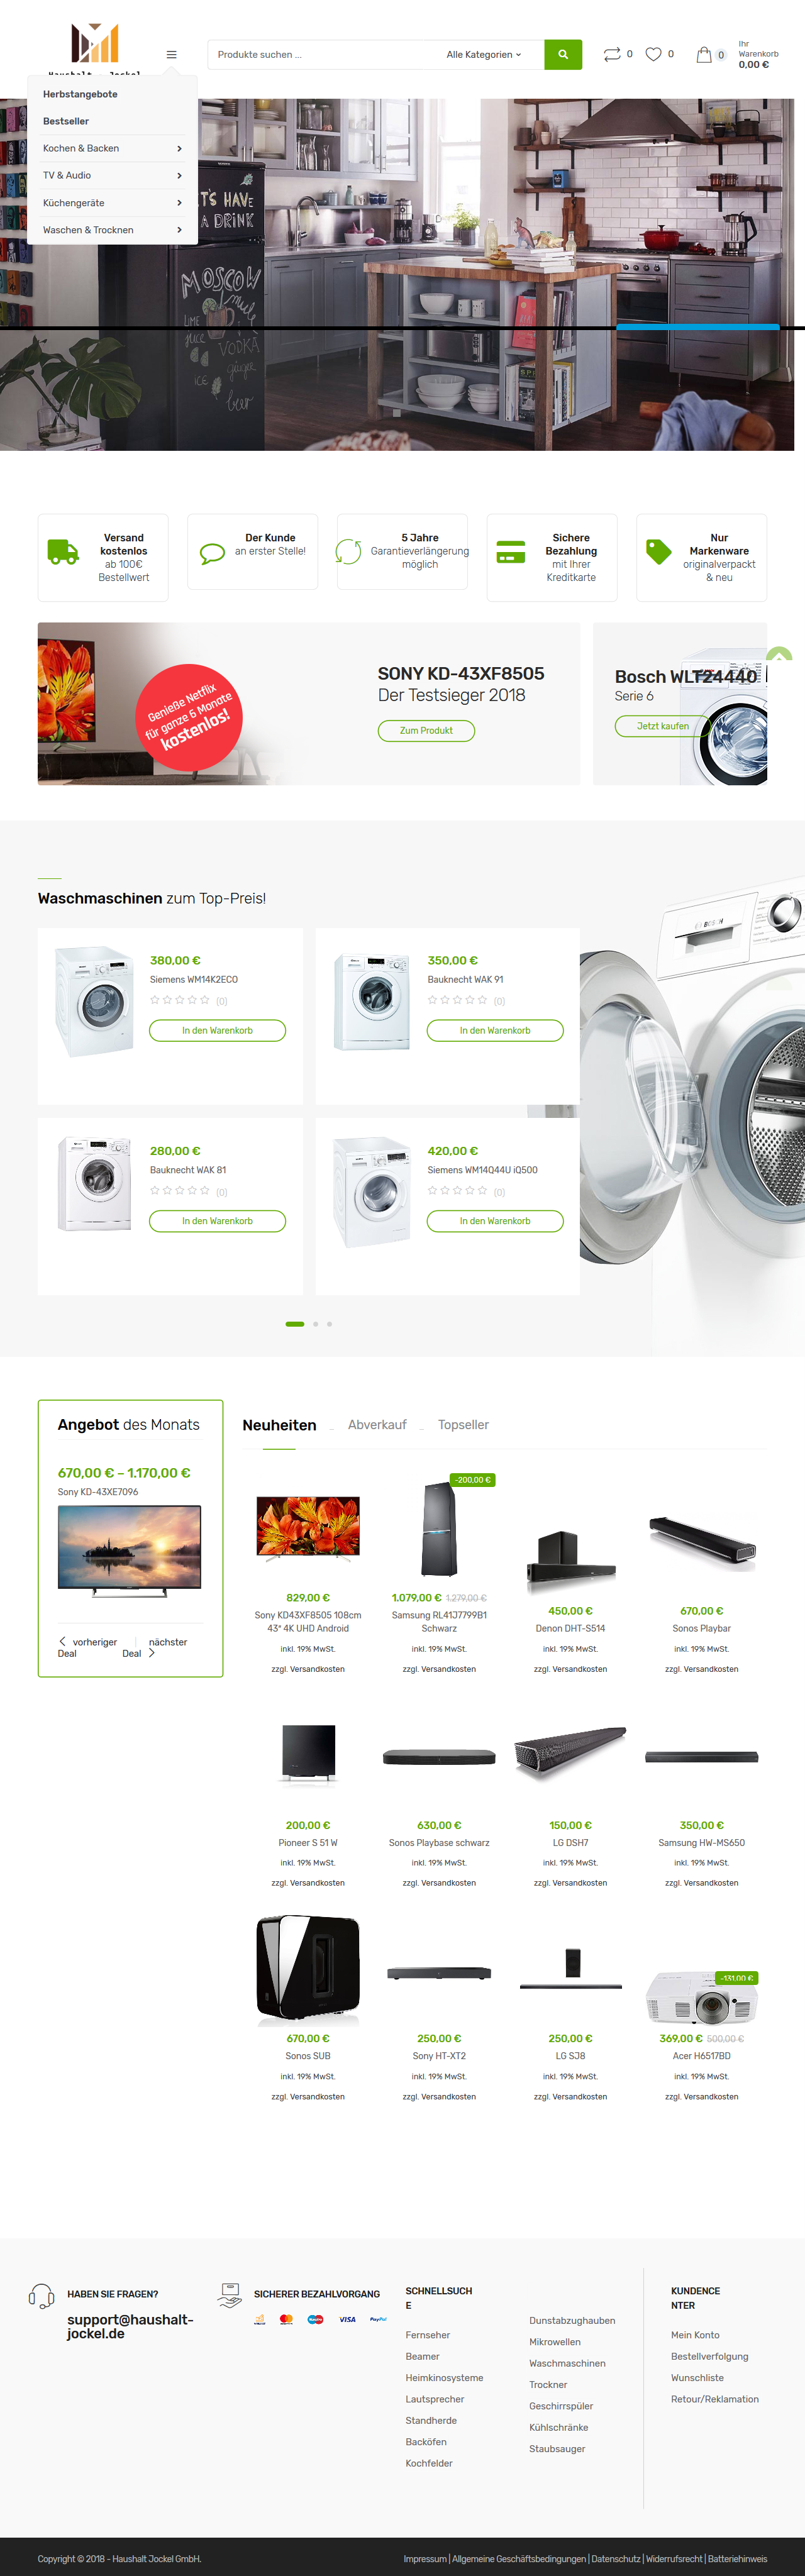The height and width of the screenshot is (2576, 805).
Task: Select the active first carousel dot
Action: [295, 1323]
